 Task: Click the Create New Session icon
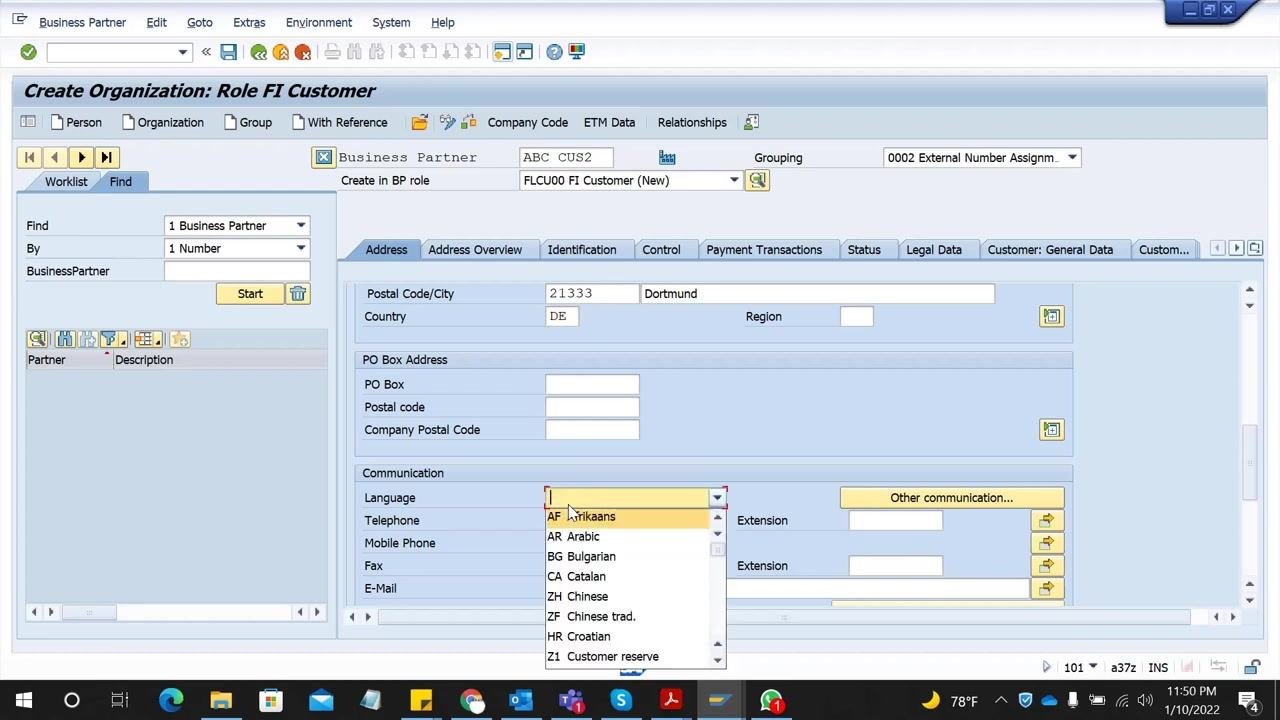(502, 52)
